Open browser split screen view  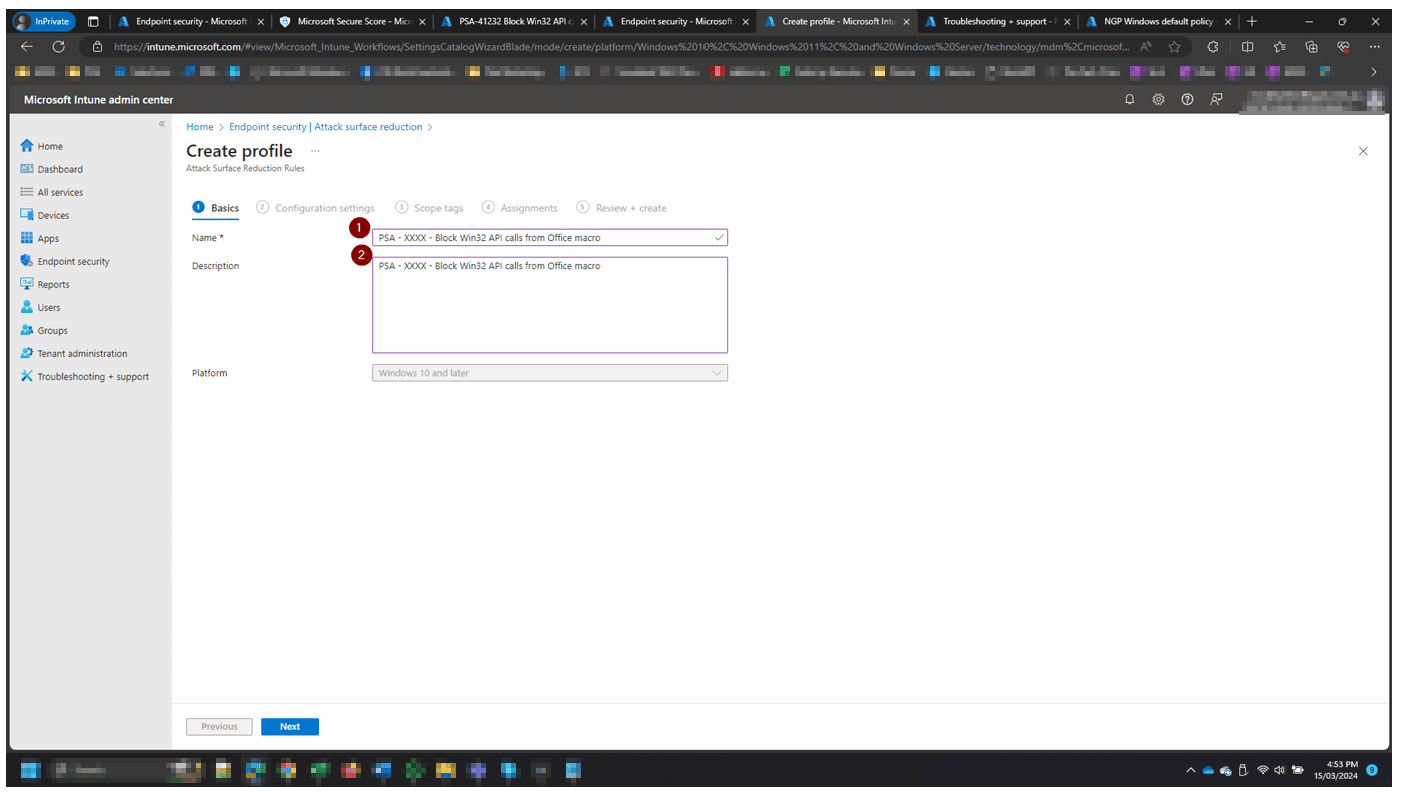coord(1247,46)
